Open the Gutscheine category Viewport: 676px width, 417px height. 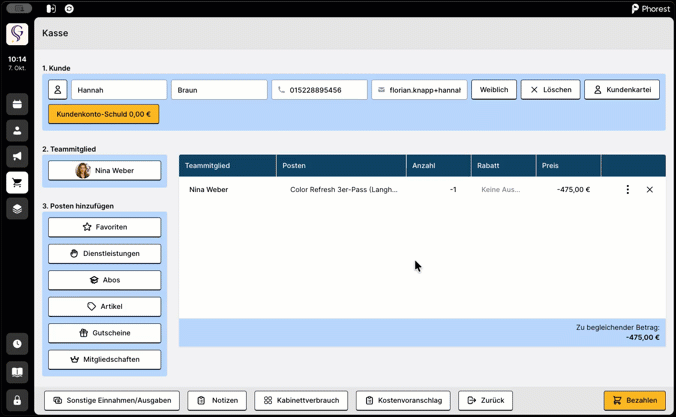point(105,333)
